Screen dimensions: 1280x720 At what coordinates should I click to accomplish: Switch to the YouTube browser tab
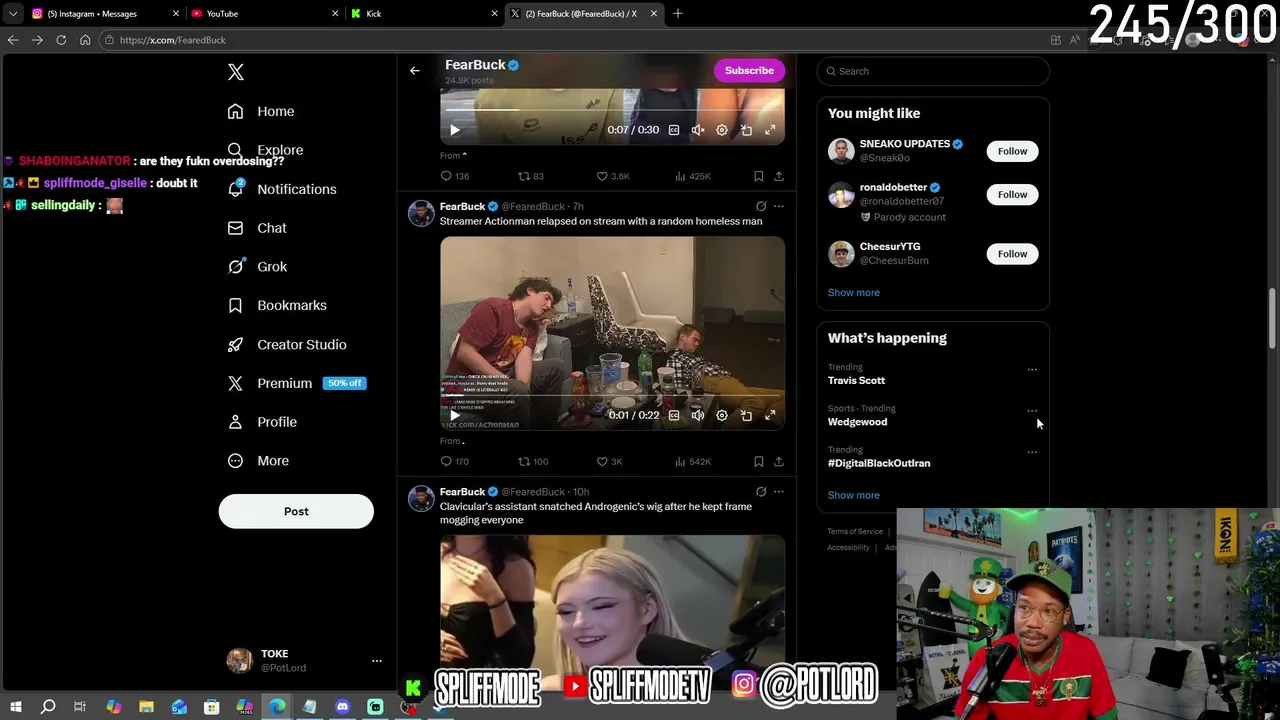[263, 13]
